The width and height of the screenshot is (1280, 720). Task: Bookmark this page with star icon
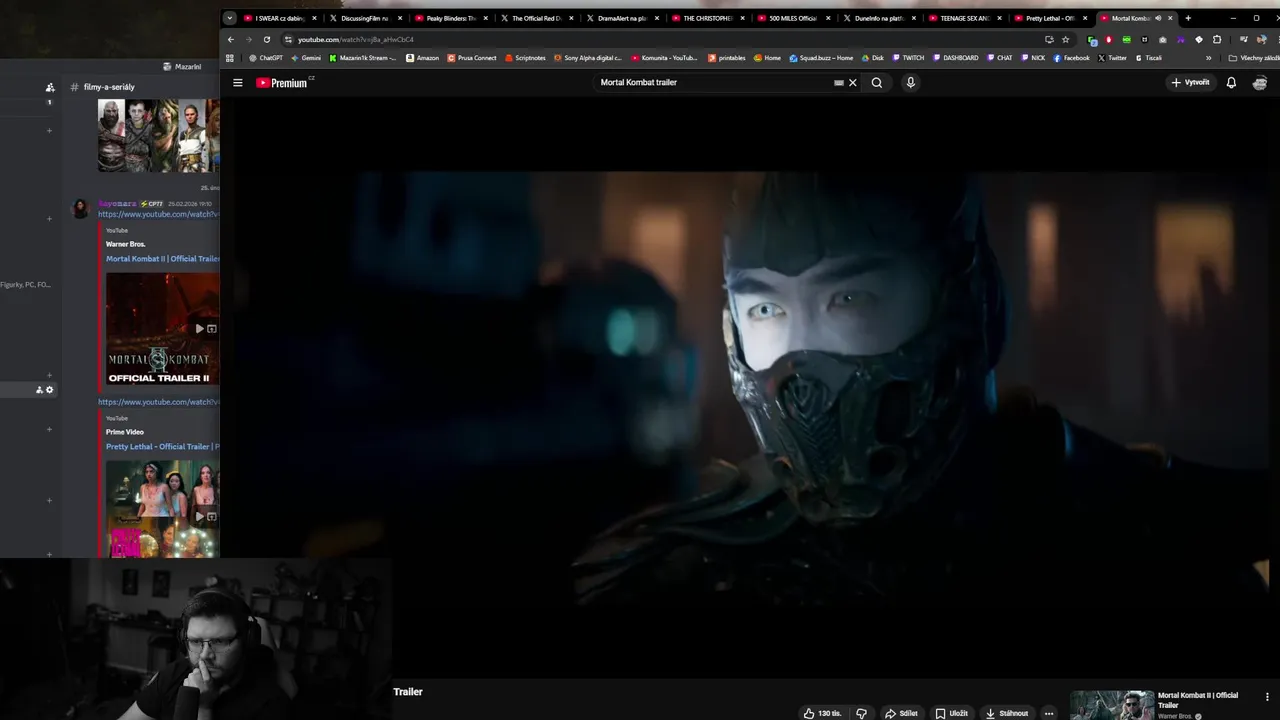point(1066,40)
